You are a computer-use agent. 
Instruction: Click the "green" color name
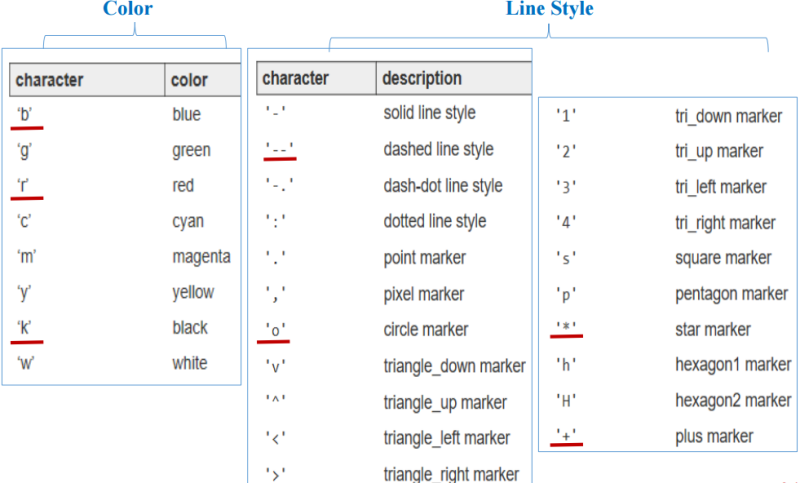[191, 151]
